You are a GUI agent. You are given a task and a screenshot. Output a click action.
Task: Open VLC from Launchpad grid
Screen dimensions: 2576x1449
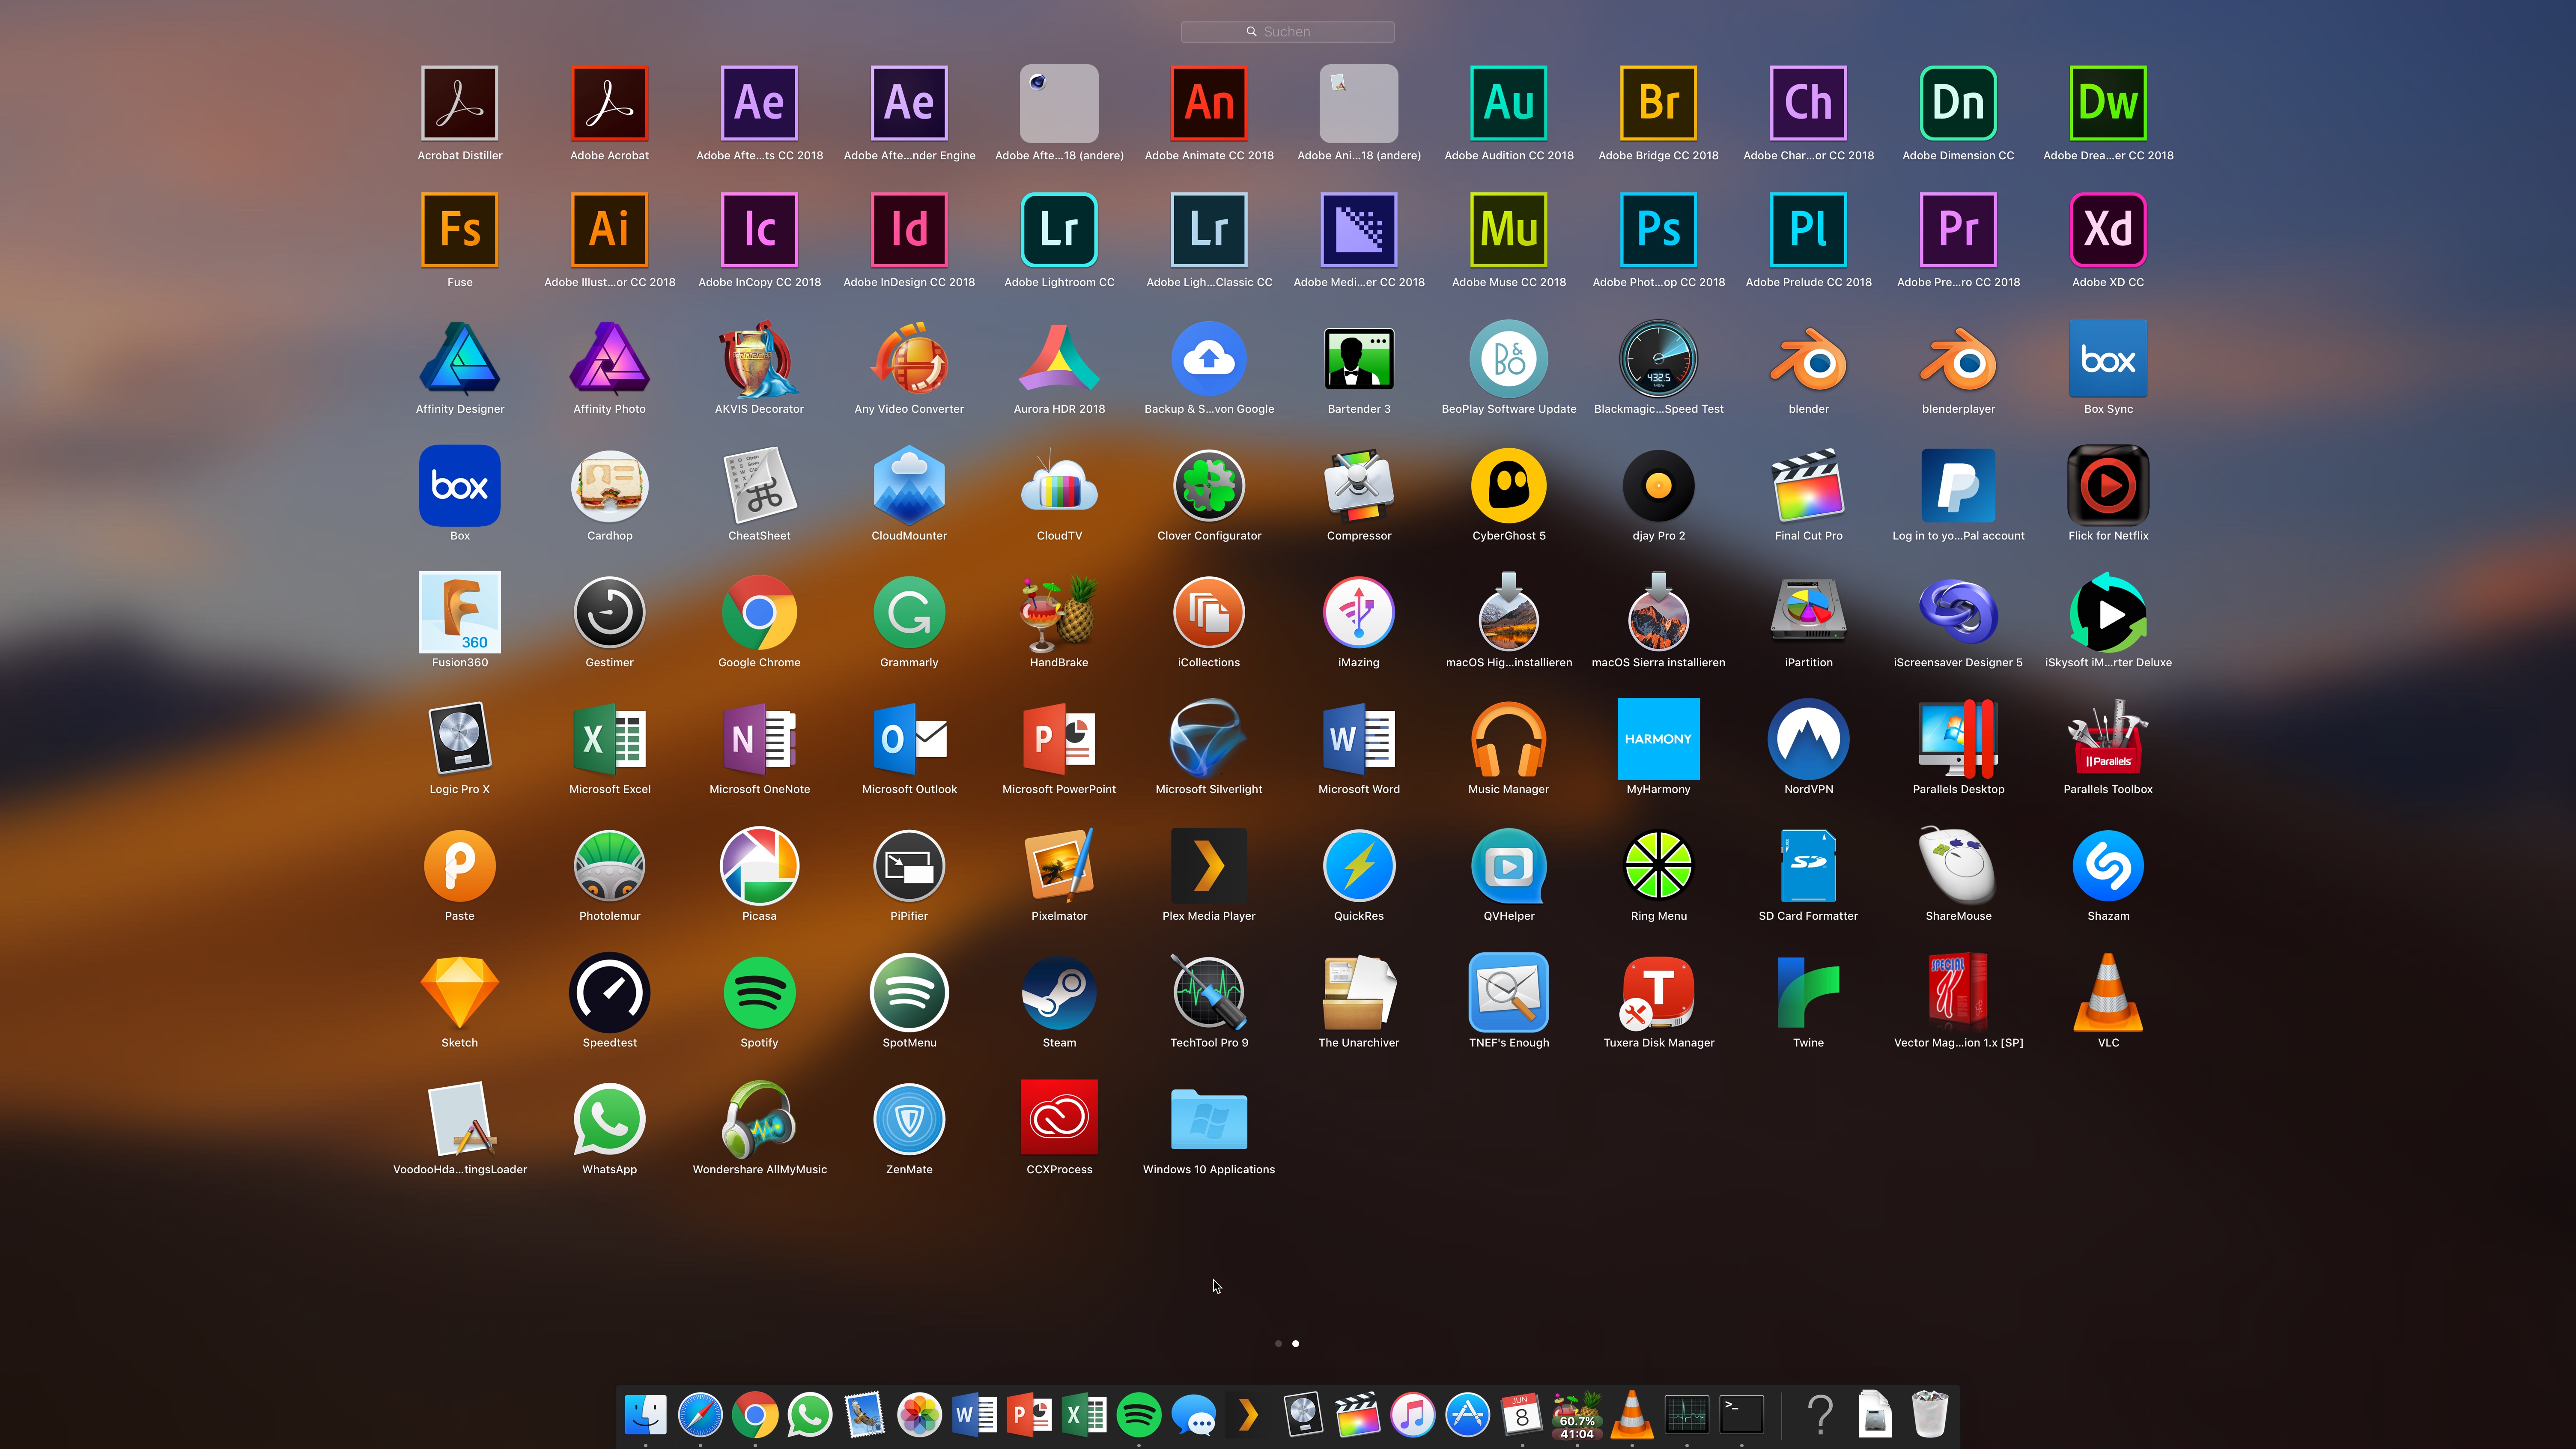click(x=2108, y=992)
